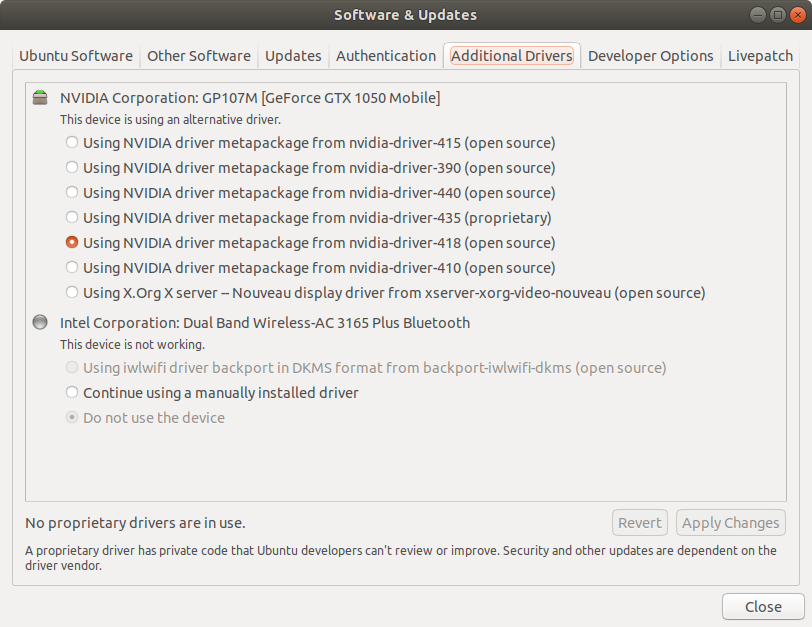This screenshot has height=627, width=812.
Task: Click the Apply Changes button
Action: 731,523
